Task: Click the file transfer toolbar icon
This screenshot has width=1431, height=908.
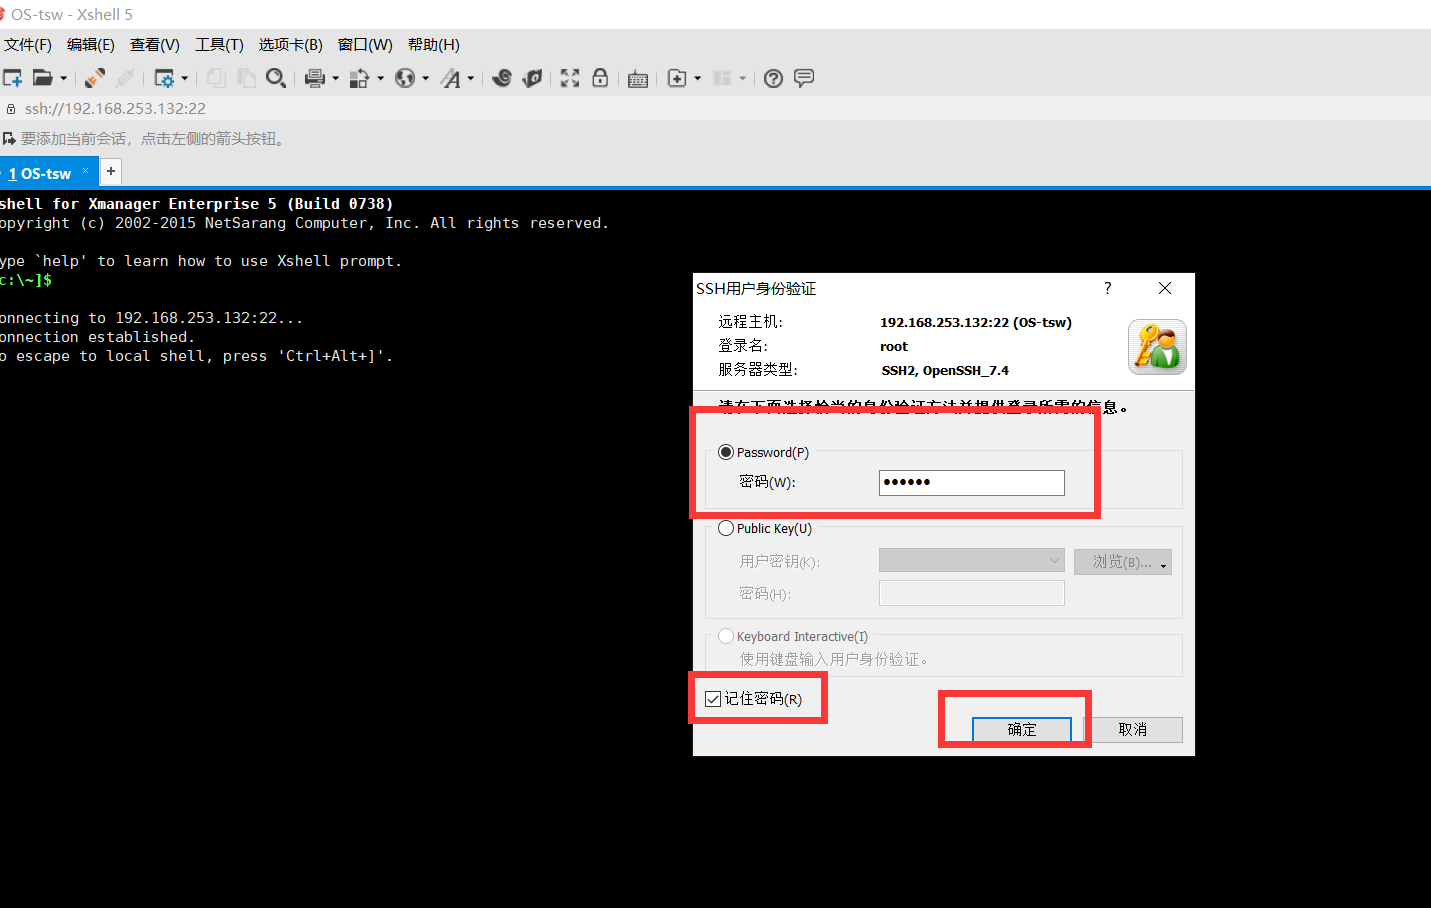Action: click(x=360, y=78)
